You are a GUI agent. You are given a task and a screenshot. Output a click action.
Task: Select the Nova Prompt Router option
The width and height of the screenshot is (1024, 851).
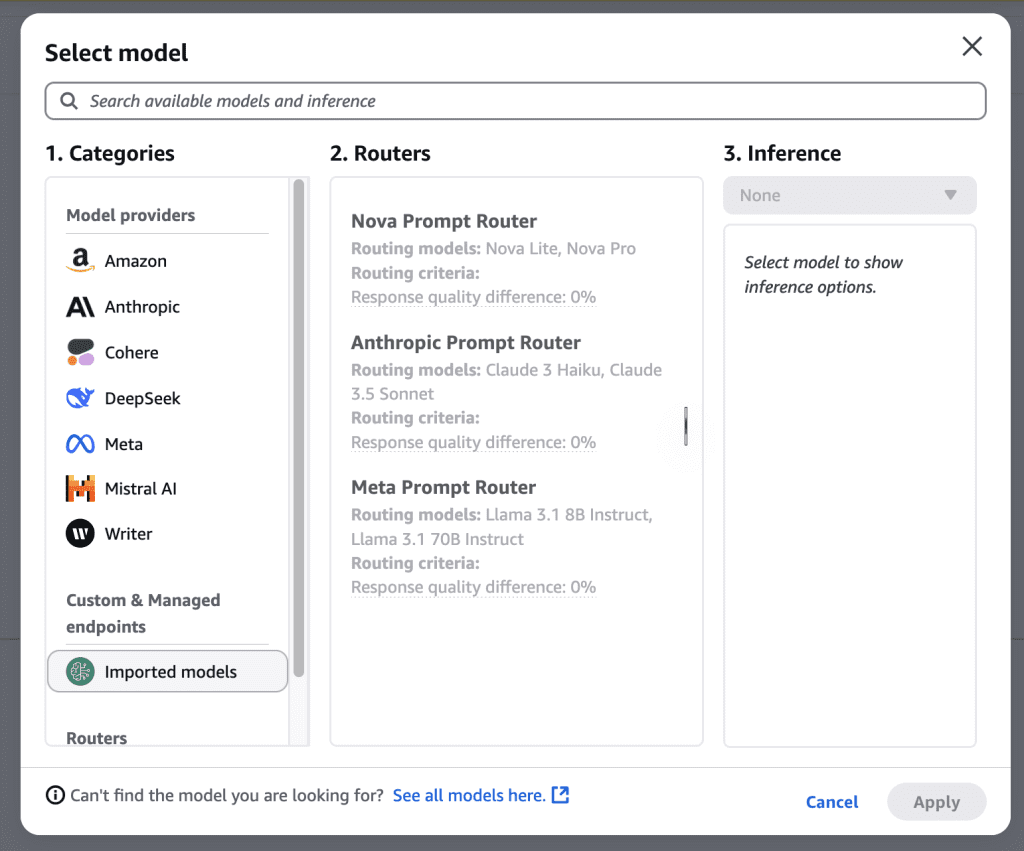pyautogui.click(x=444, y=222)
